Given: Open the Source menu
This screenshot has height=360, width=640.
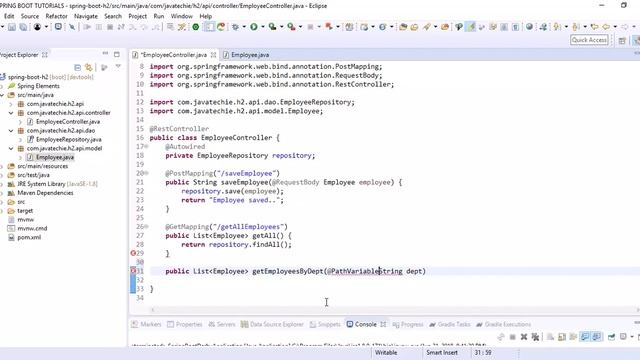Looking at the screenshot, I should pyautogui.click(x=30, y=16).
